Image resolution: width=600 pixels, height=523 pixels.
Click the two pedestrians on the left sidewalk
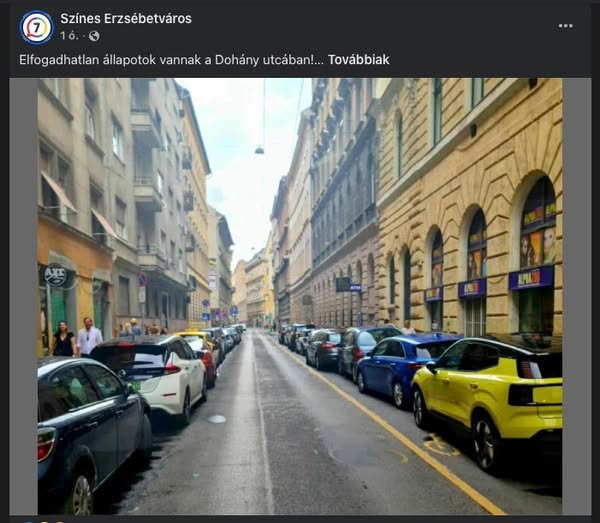tap(77, 337)
